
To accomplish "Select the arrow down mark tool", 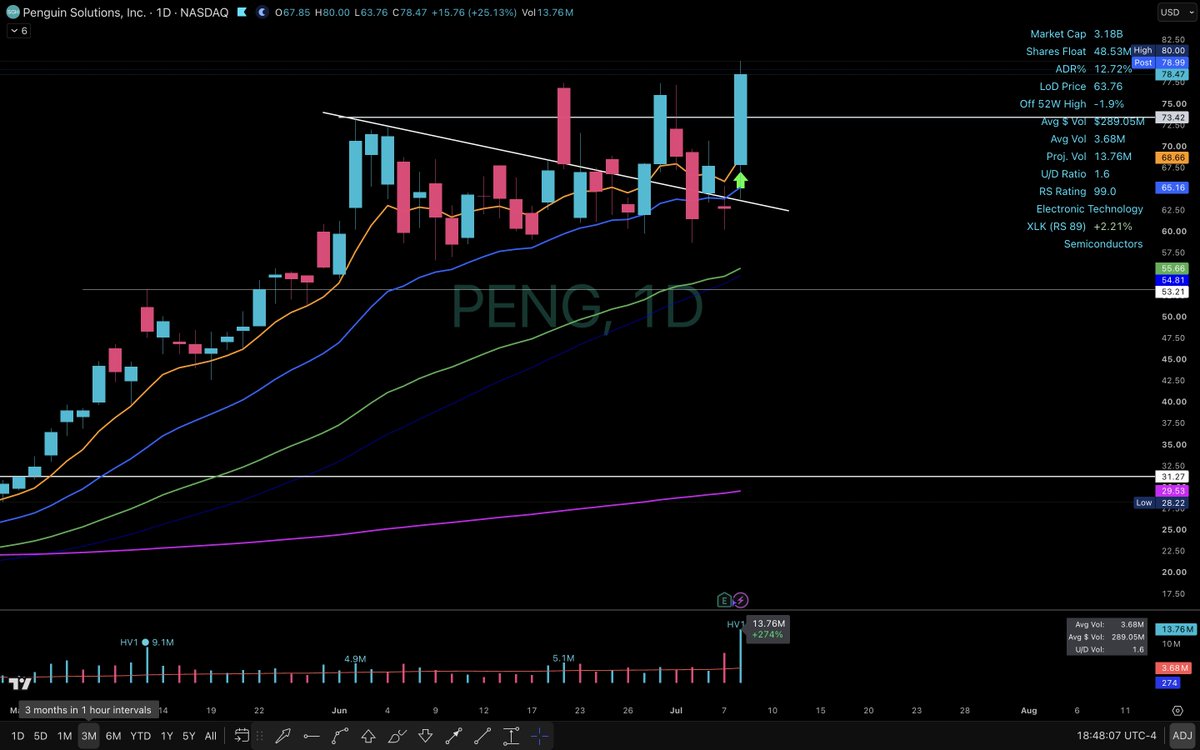I will coord(425,736).
